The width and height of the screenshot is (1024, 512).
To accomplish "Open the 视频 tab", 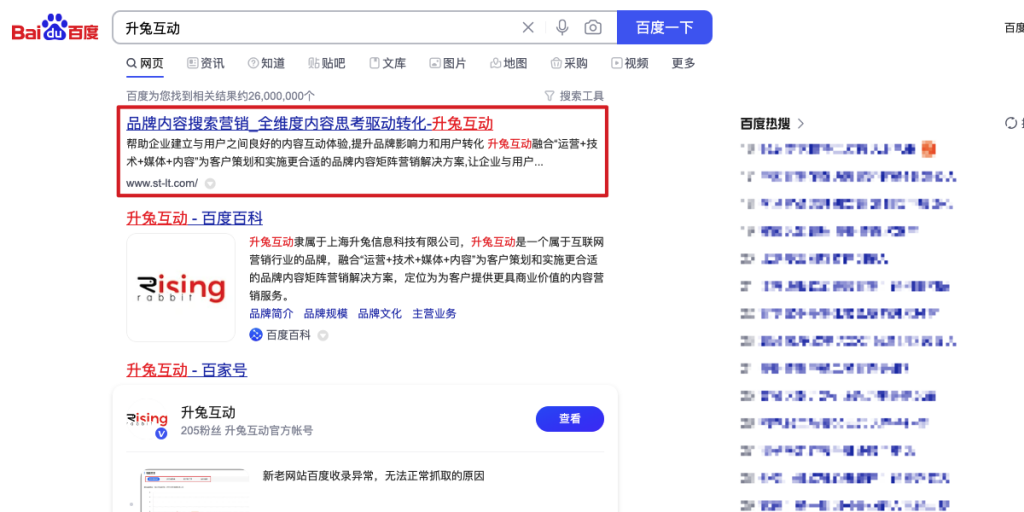I will point(630,63).
